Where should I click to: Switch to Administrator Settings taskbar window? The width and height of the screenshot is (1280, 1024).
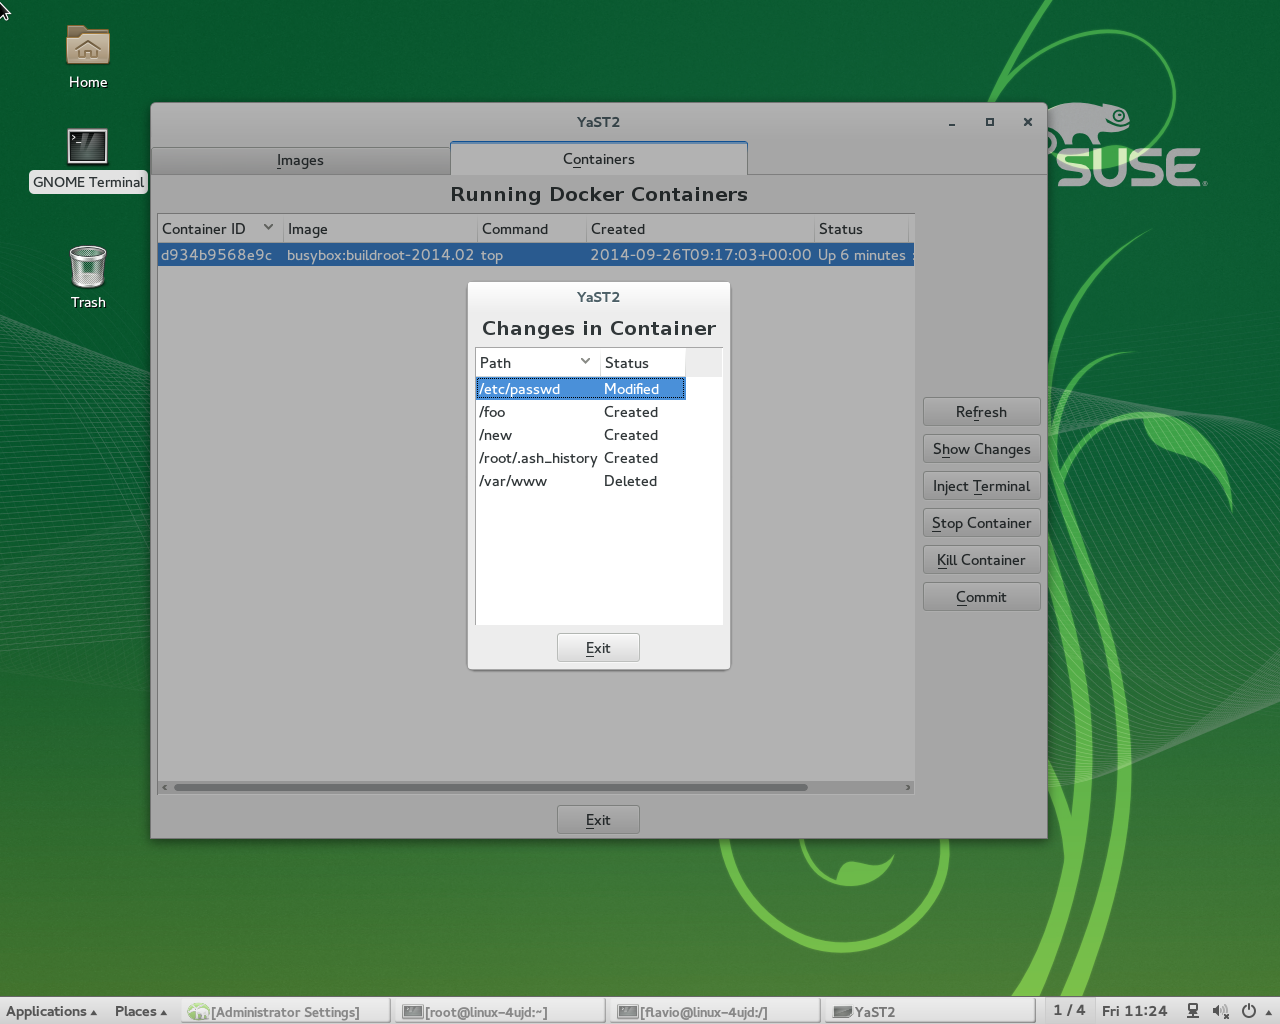285,1012
